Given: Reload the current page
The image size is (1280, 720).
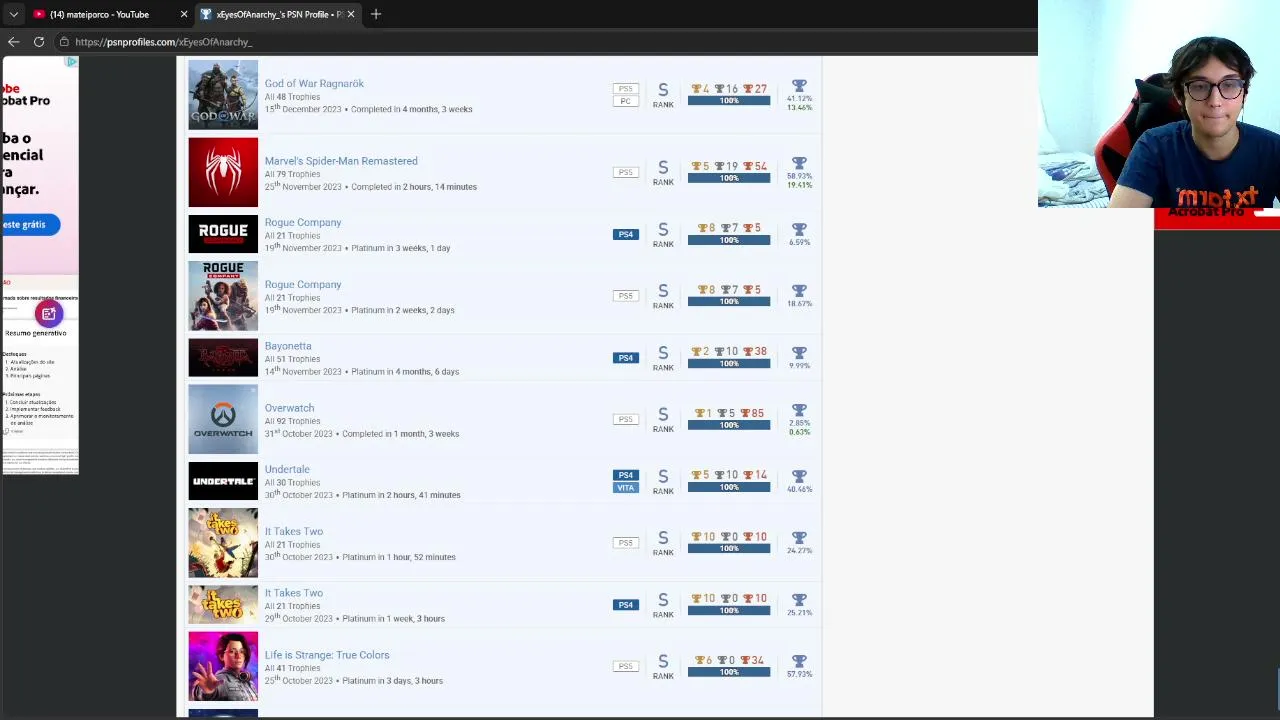Looking at the screenshot, I should click(39, 42).
